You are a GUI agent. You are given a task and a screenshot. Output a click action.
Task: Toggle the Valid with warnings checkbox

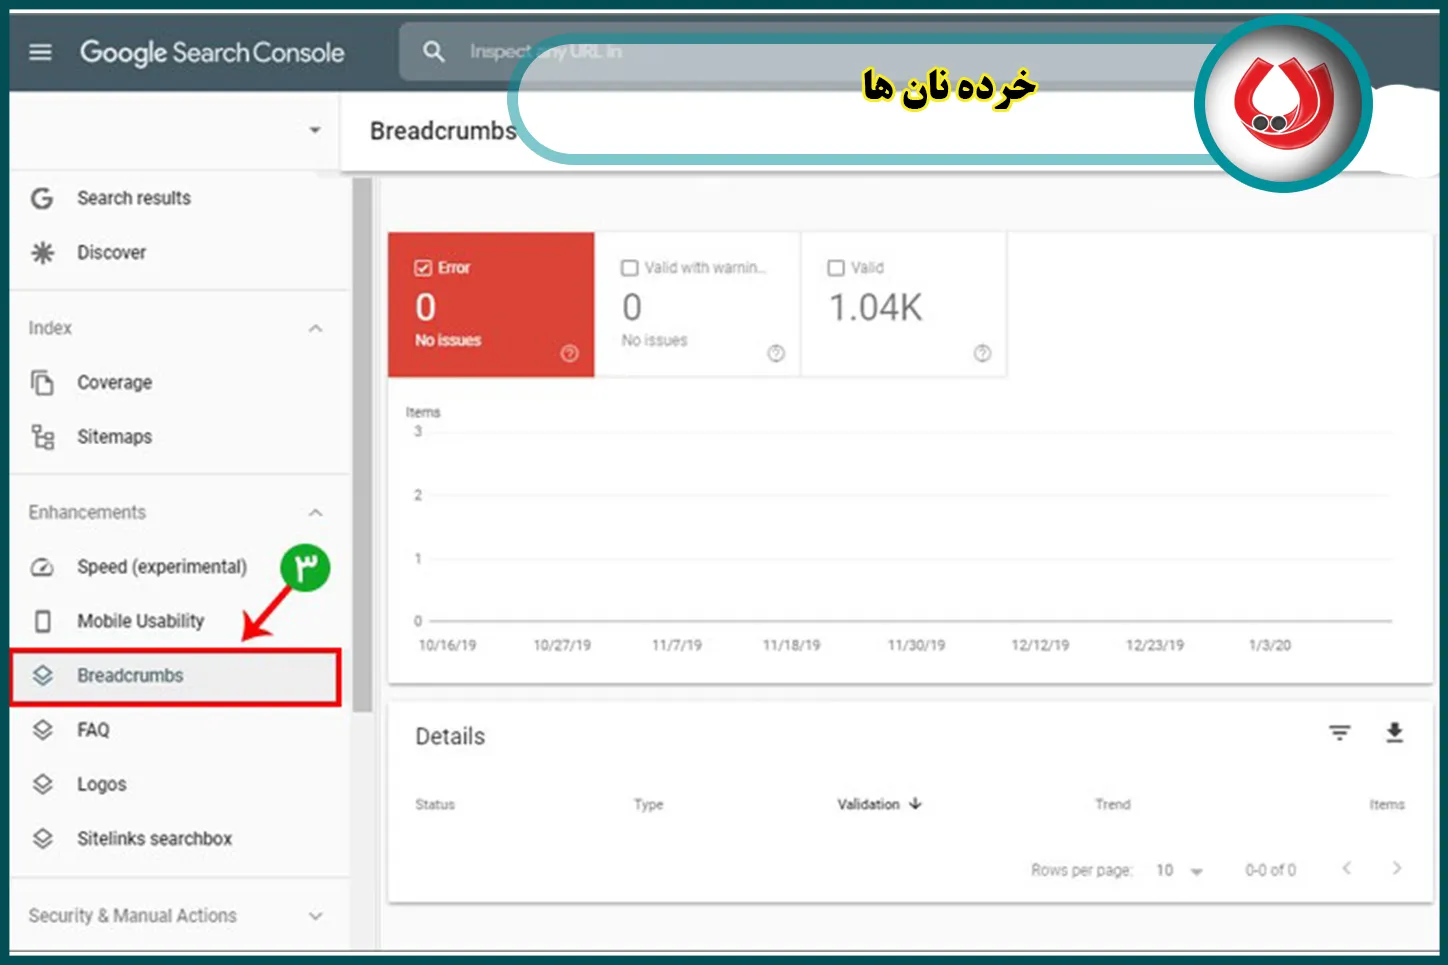coord(630,268)
